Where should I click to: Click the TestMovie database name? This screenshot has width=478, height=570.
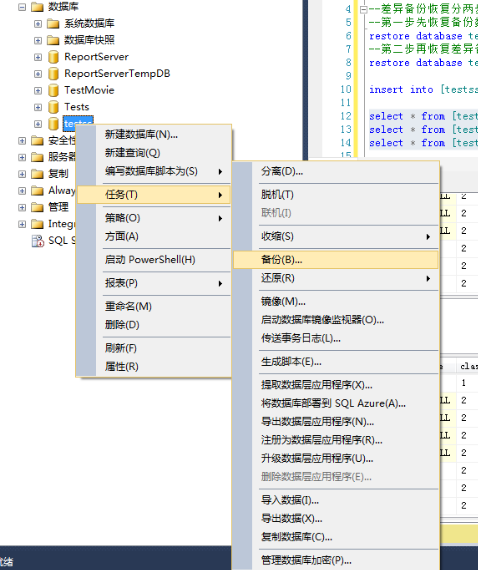pos(89,91)
